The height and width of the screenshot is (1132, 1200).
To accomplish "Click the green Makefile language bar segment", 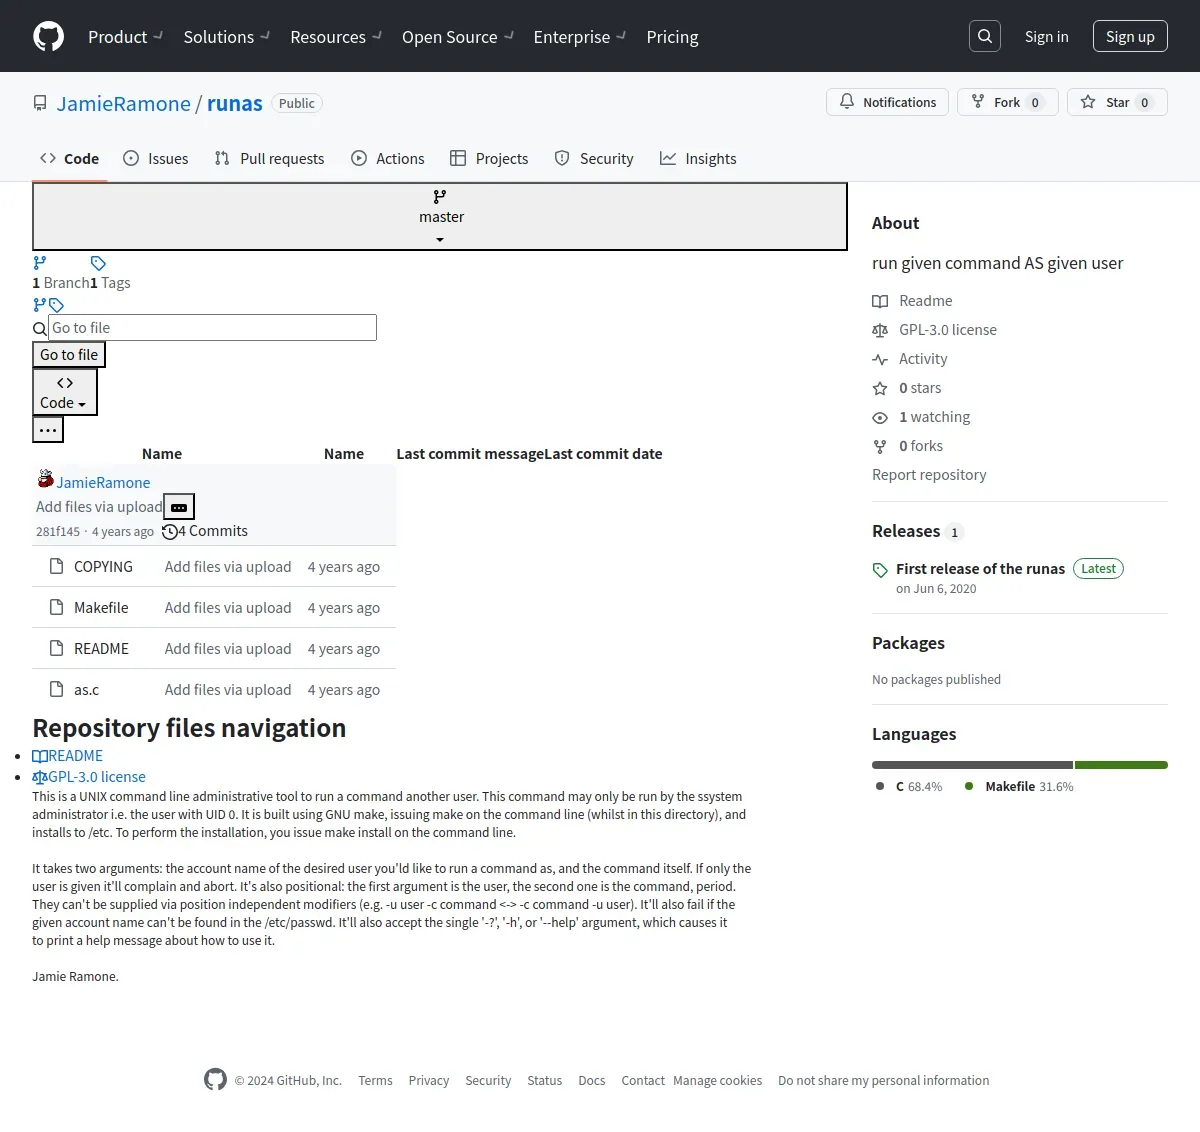I will pyautogui.click(x=1121, y=765).
